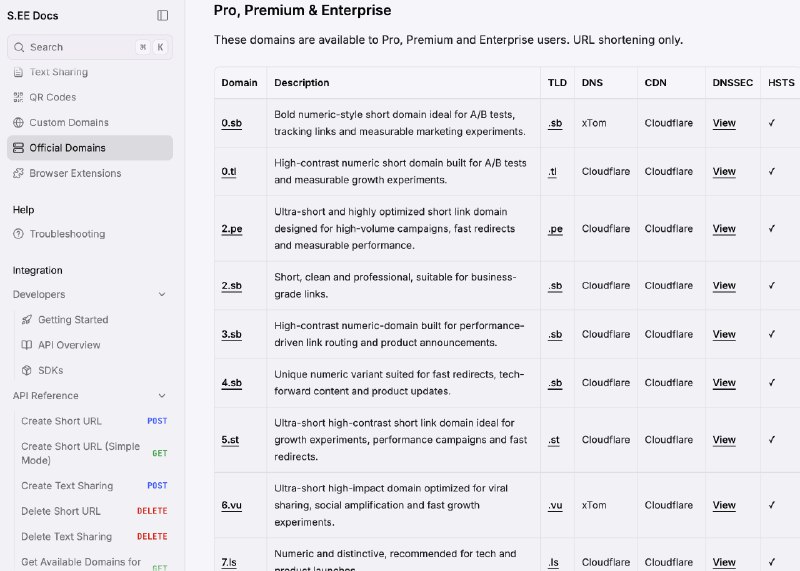The image size is (800, 571).
Task: Click the Troubleshooting help icon
Action: (19, 234)
